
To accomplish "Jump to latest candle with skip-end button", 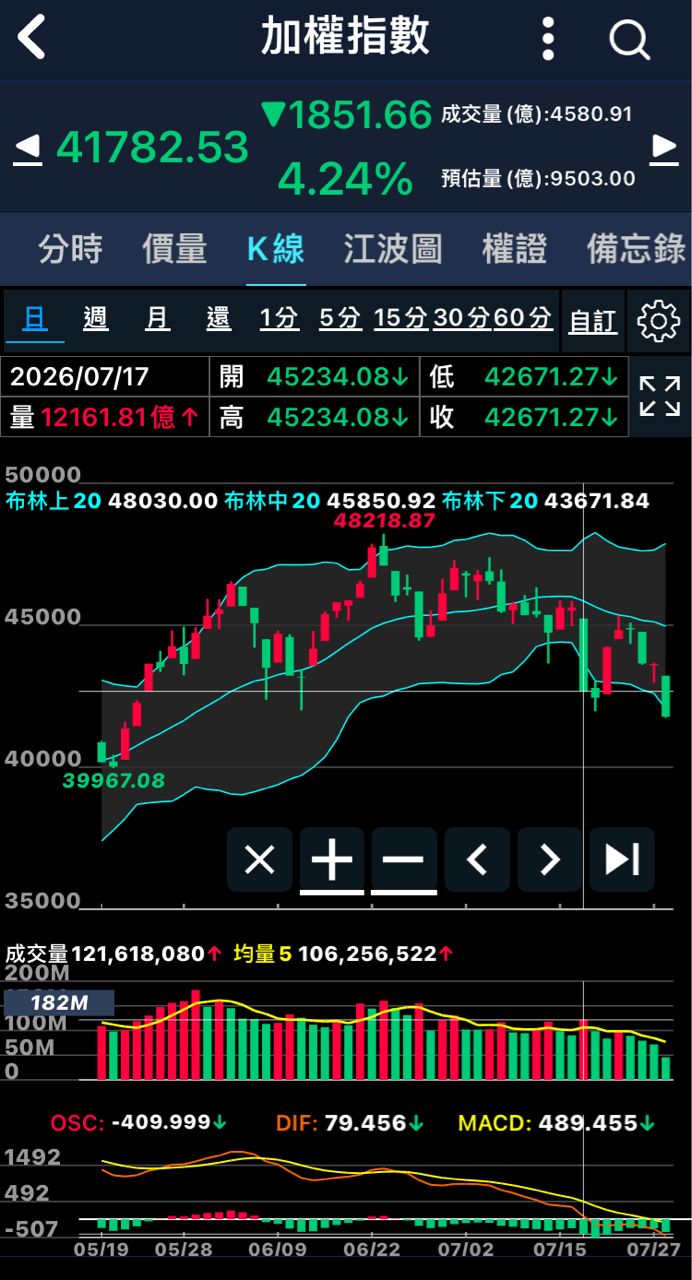I will click(x=622, y=859).
